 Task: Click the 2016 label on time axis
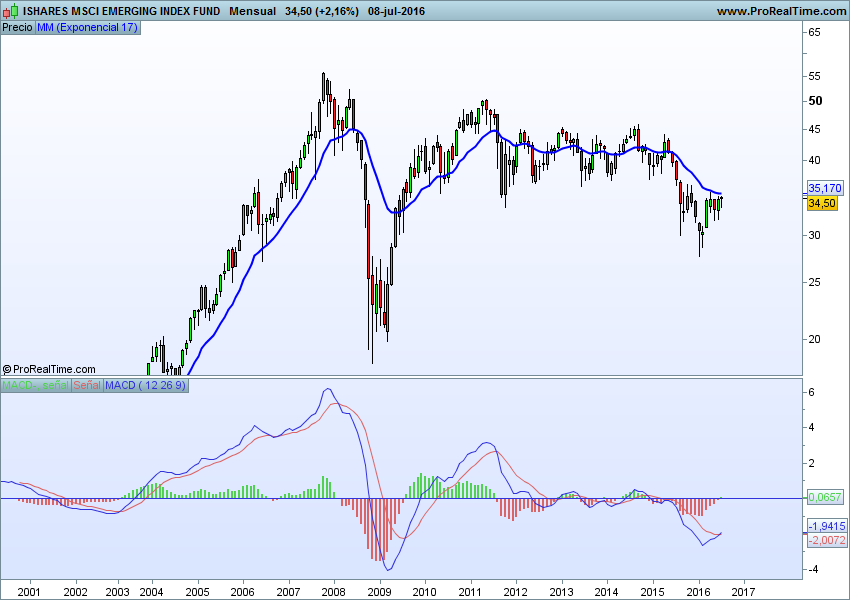coord(698,590)
